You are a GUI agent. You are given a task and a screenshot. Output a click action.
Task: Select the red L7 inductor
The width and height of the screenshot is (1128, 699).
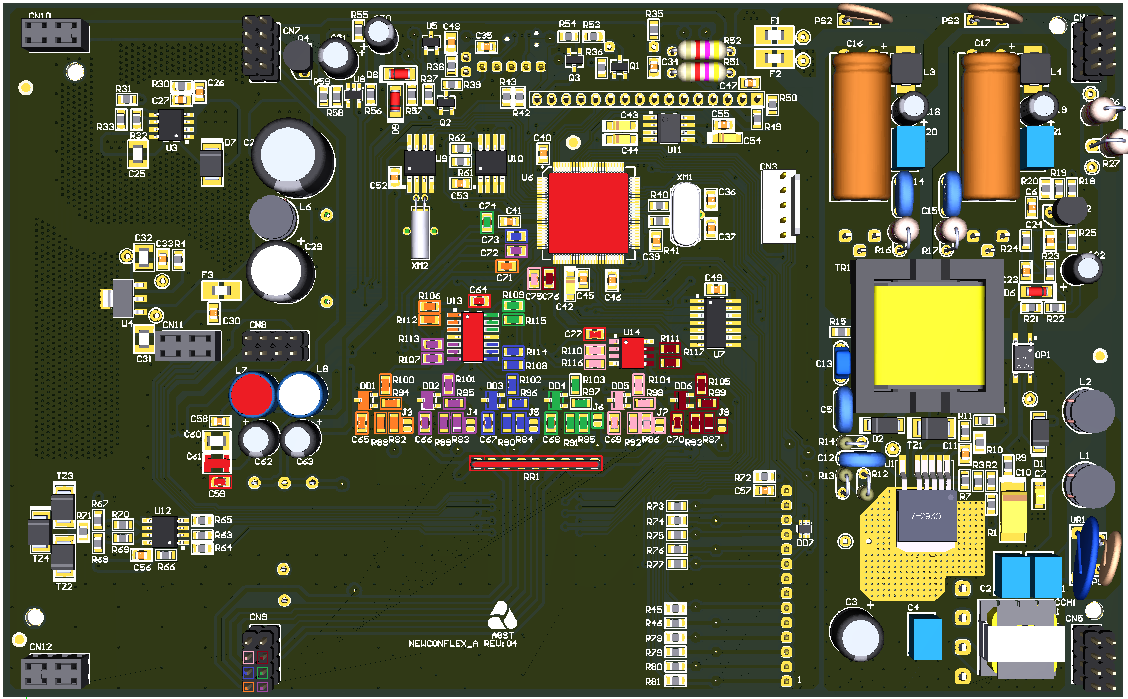251,395
